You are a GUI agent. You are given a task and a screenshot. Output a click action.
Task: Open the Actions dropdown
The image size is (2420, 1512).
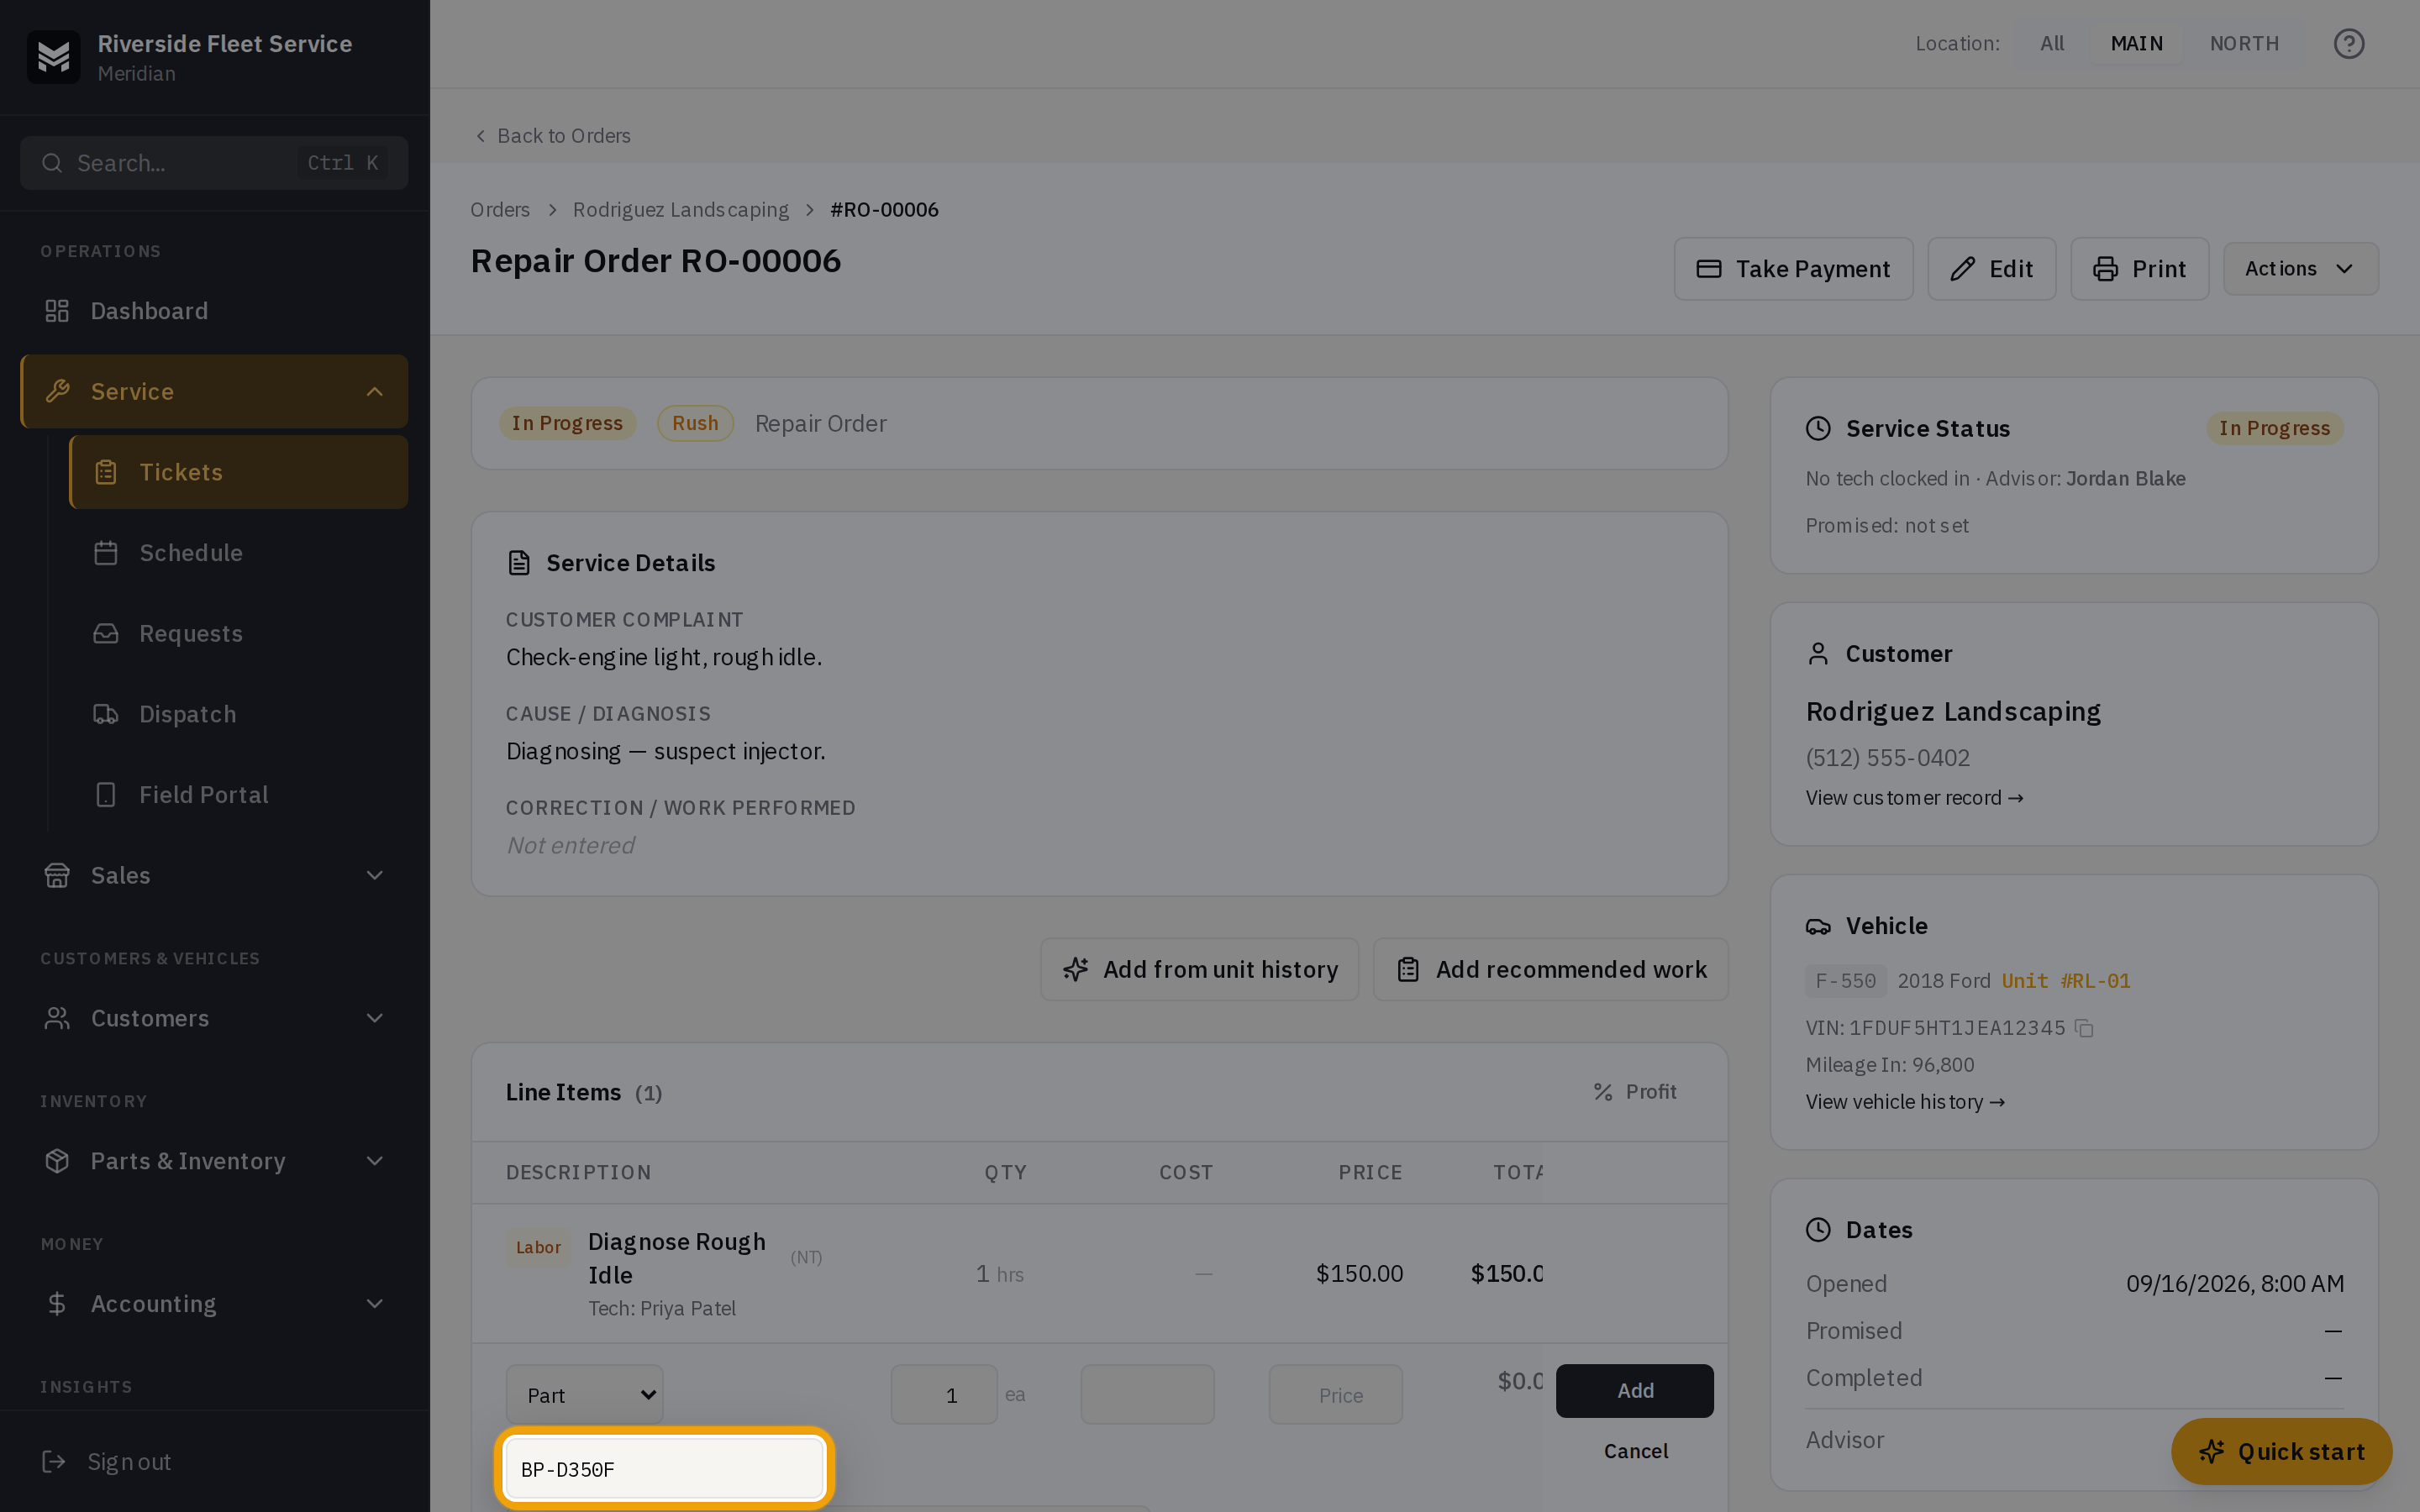pos(2300,269)
